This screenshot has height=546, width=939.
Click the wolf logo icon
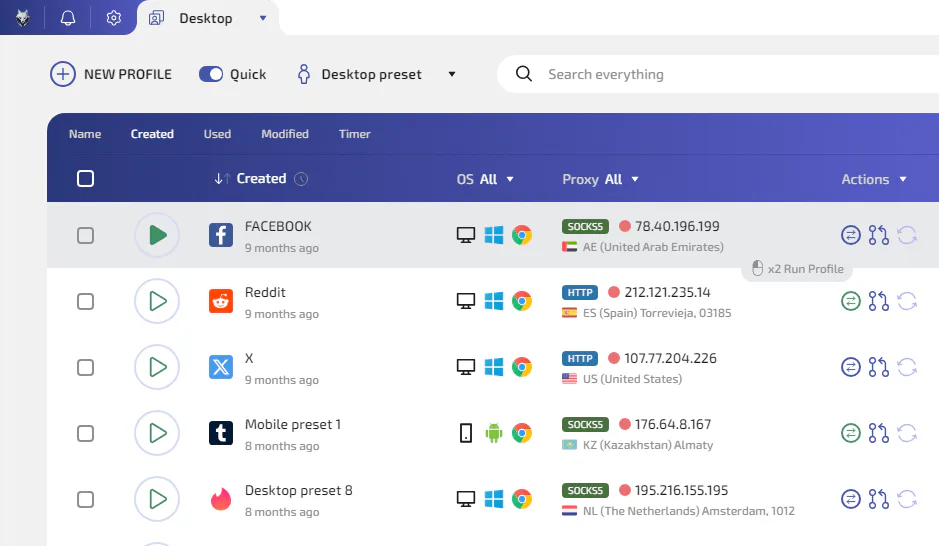pos(23,18)
